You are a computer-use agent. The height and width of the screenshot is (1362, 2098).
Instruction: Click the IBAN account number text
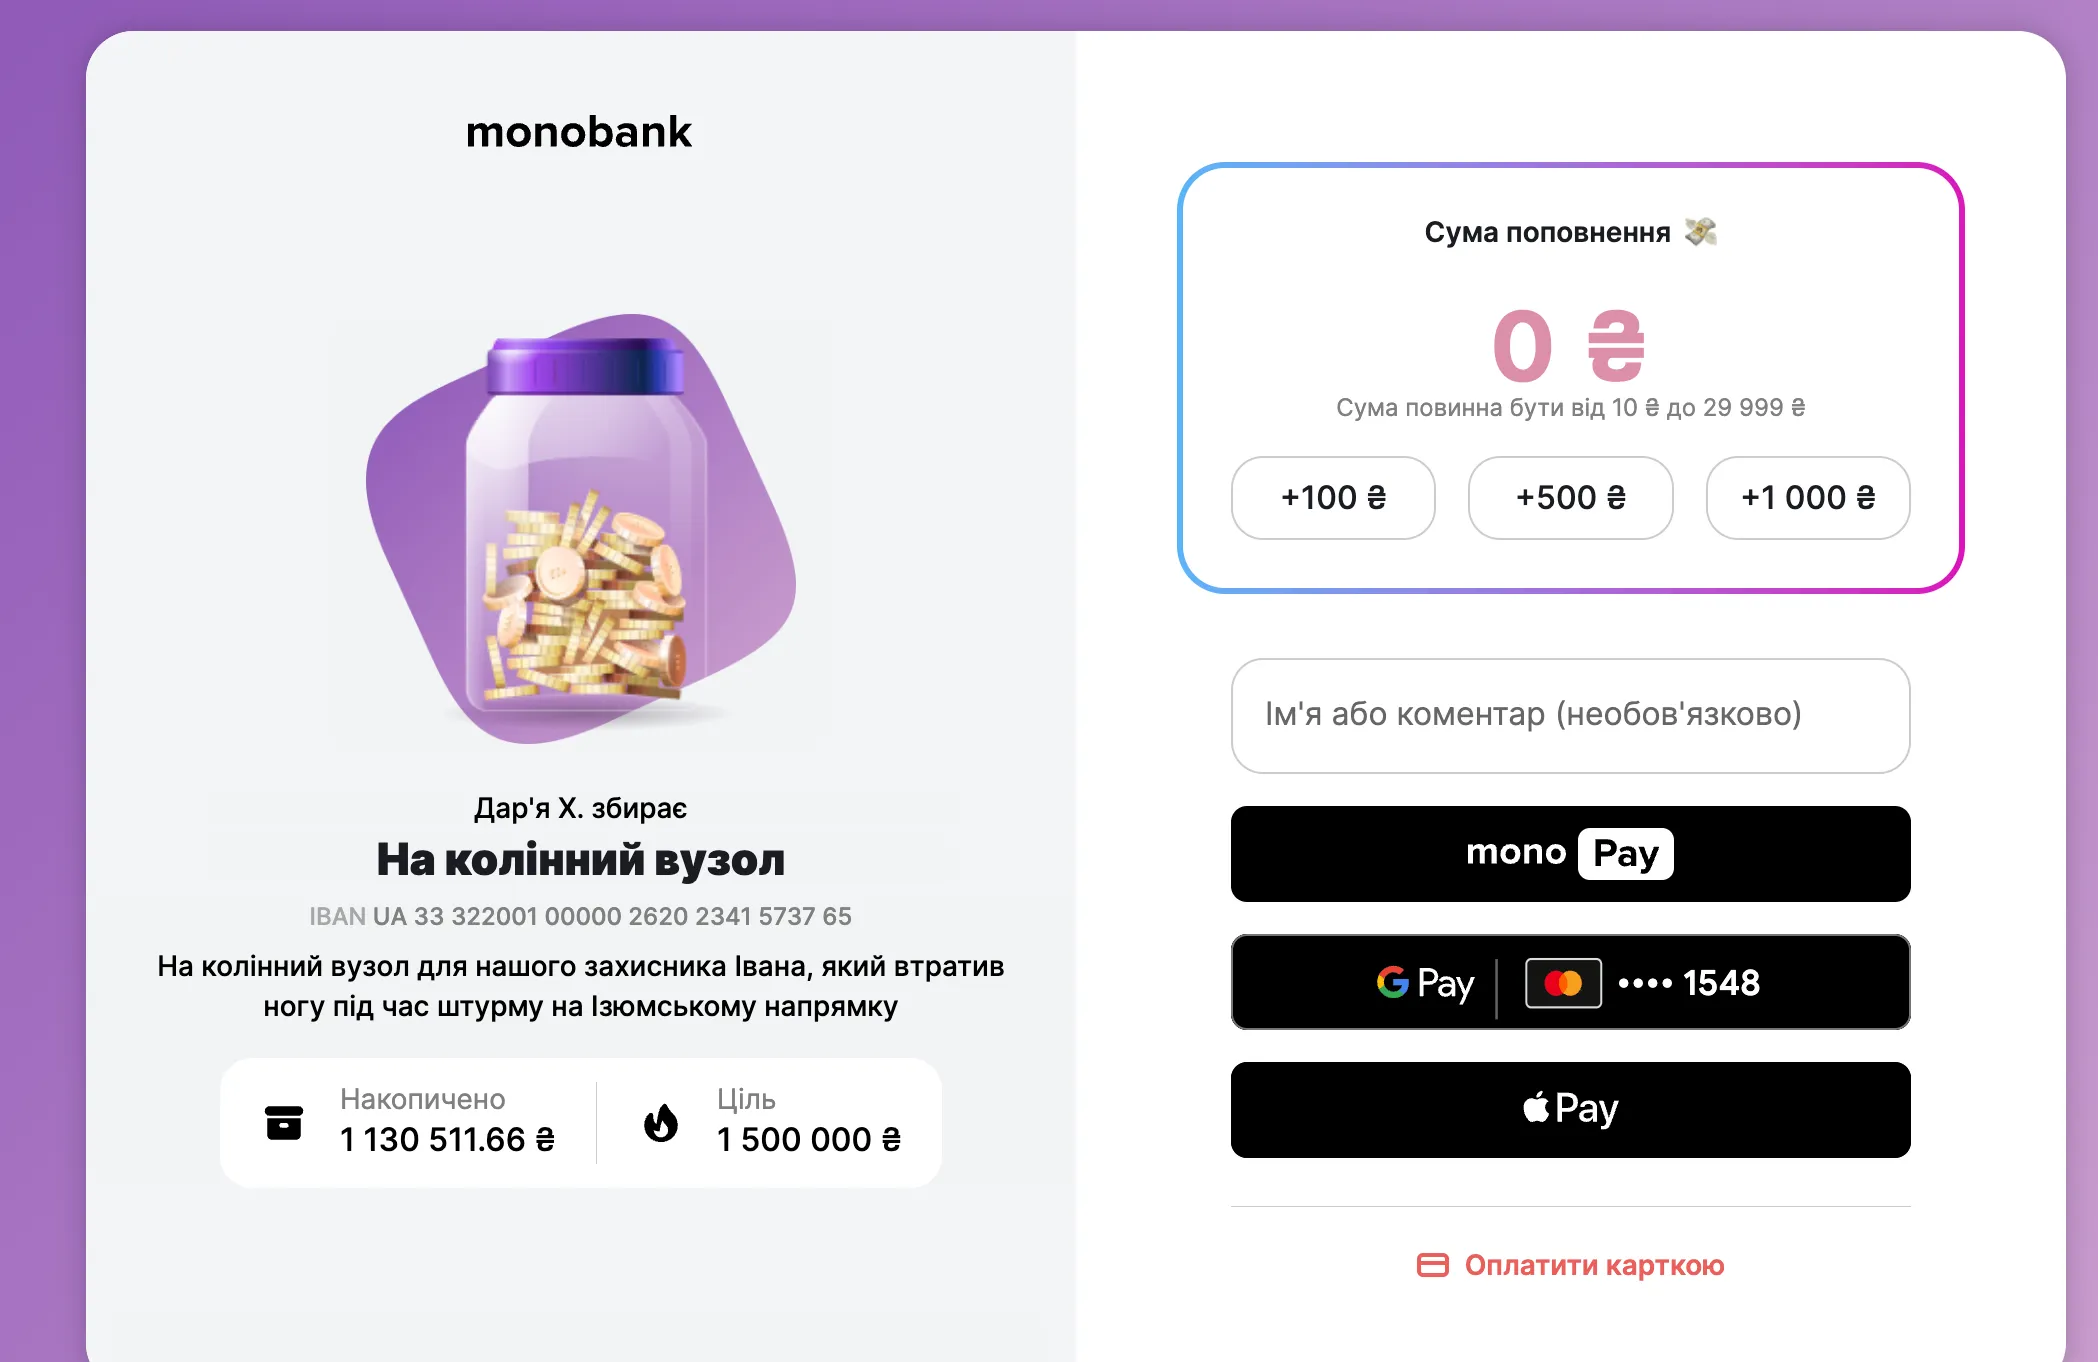click(611, 916)
